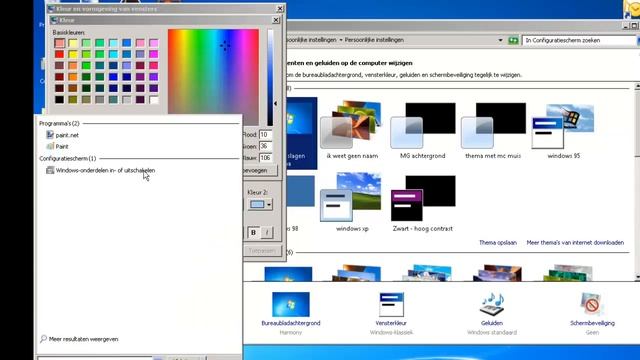Click the Rood value field
The image size is (640, 360).
point(265,135)
